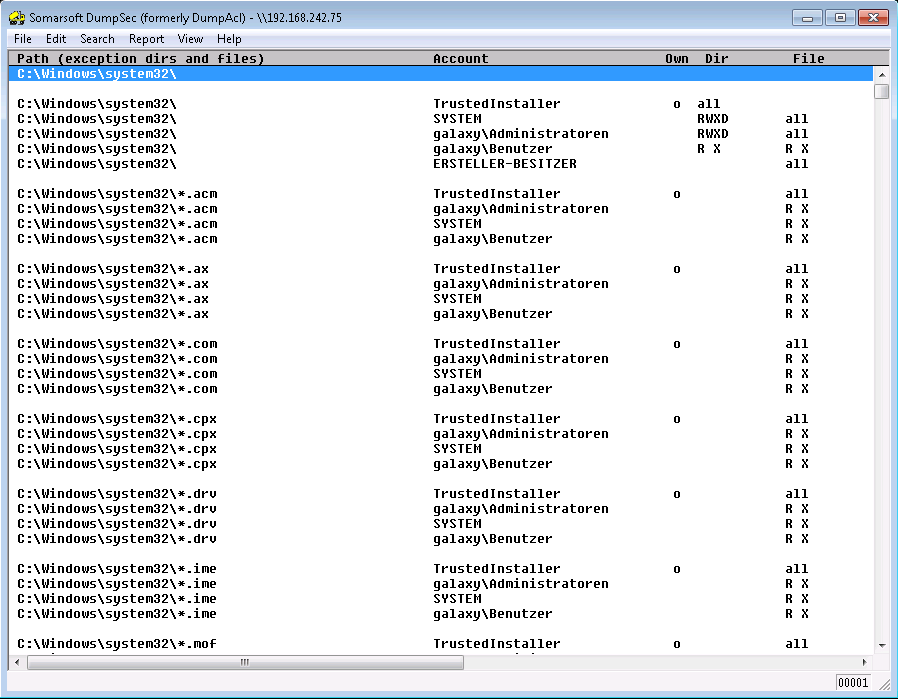This screenshot has height=699, width=898.
Task: Open the Search menu
Action: (97, 39)
